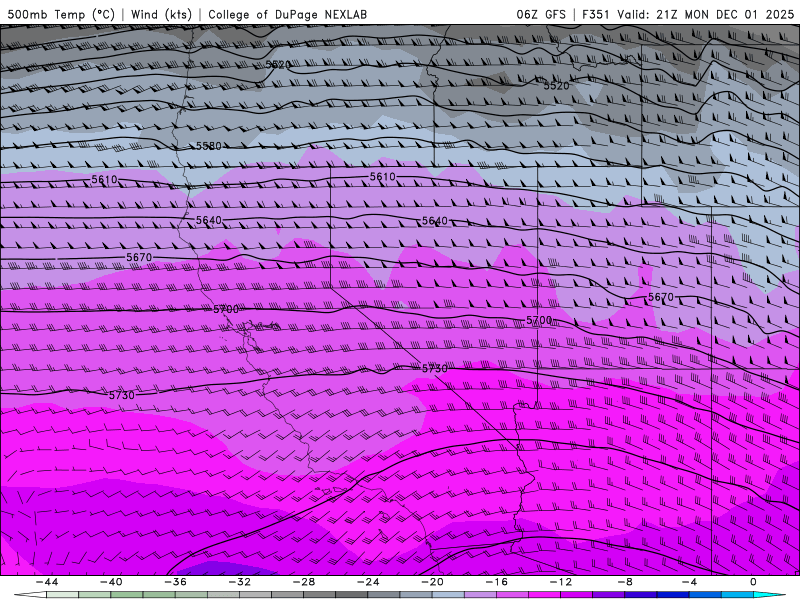
Task: Click the -40 colorbar tick label
Action: pyautogui.click(x=111, y=582)
